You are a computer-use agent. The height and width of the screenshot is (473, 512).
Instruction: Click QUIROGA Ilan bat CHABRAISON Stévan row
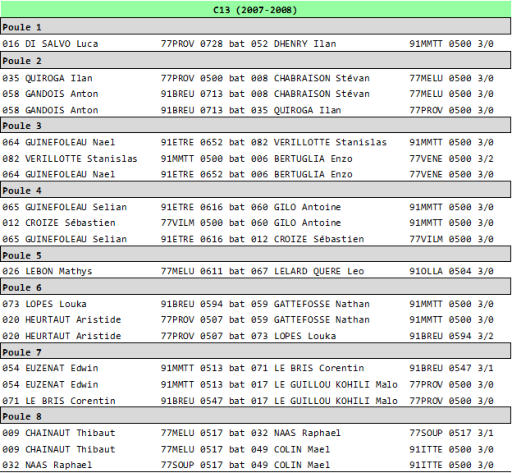pos(256,78)
